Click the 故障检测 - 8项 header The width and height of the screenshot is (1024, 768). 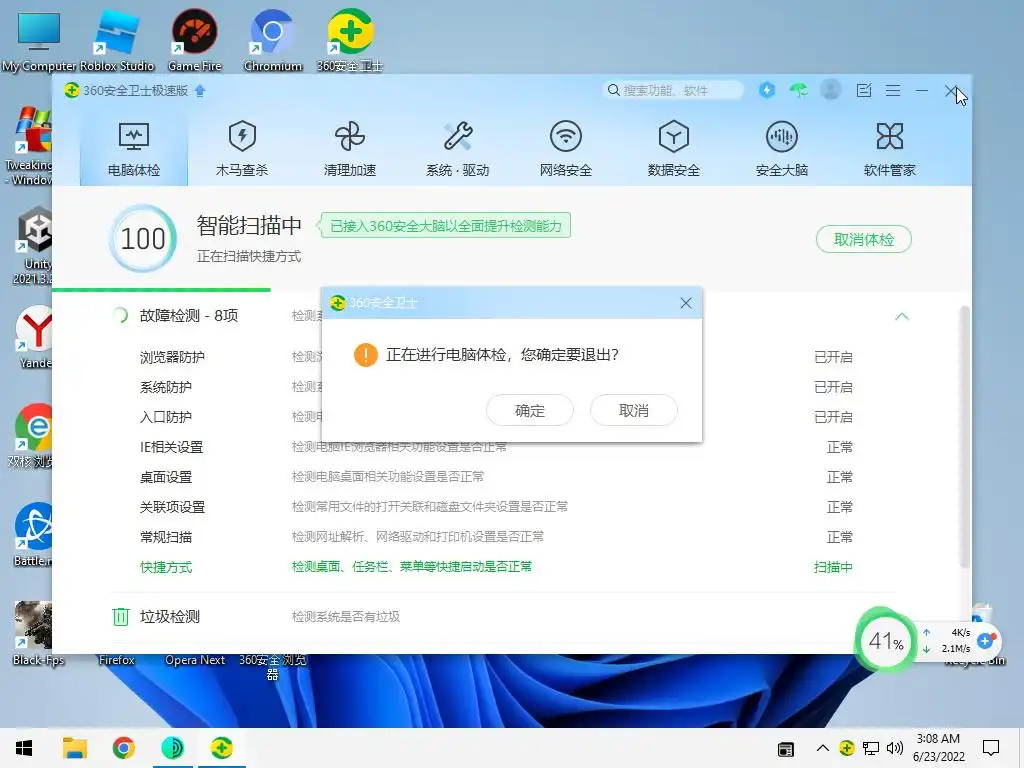[x=189, y=316]
